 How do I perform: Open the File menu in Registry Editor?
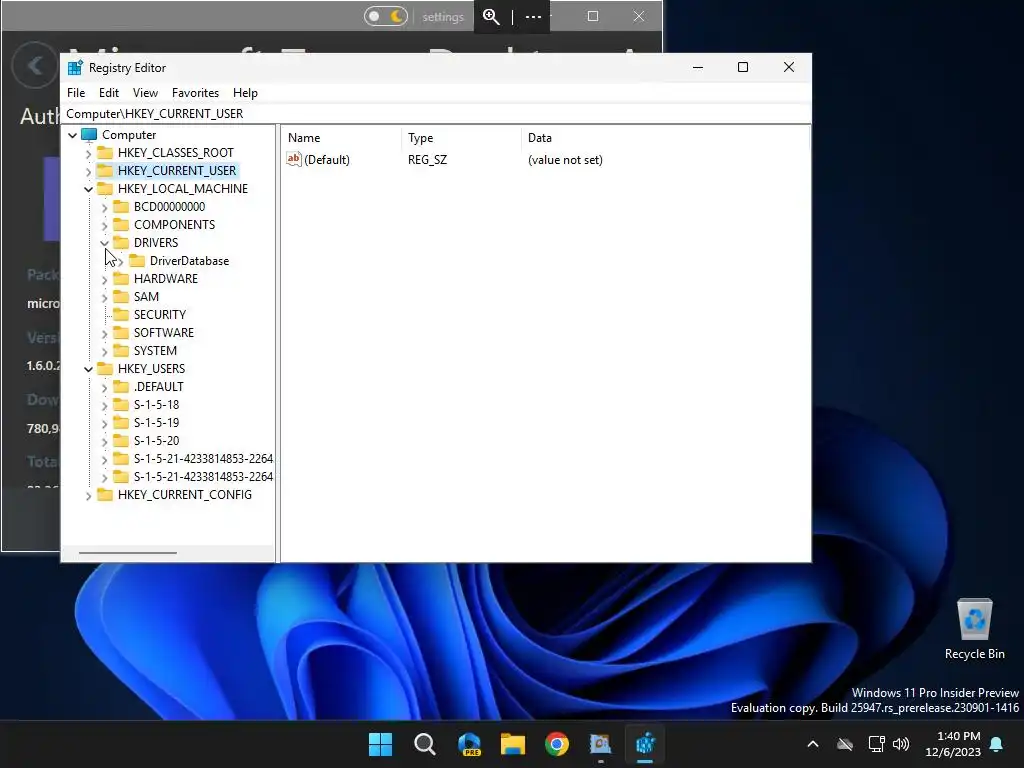(x=76, y=93)
